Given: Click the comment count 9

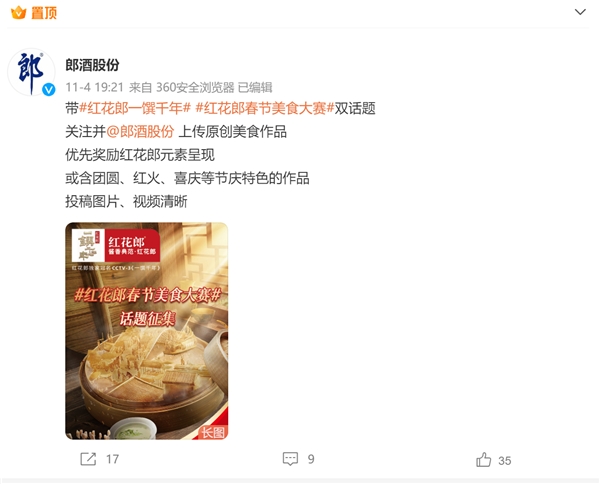Looking at the screenshot, I should point(311,459).
